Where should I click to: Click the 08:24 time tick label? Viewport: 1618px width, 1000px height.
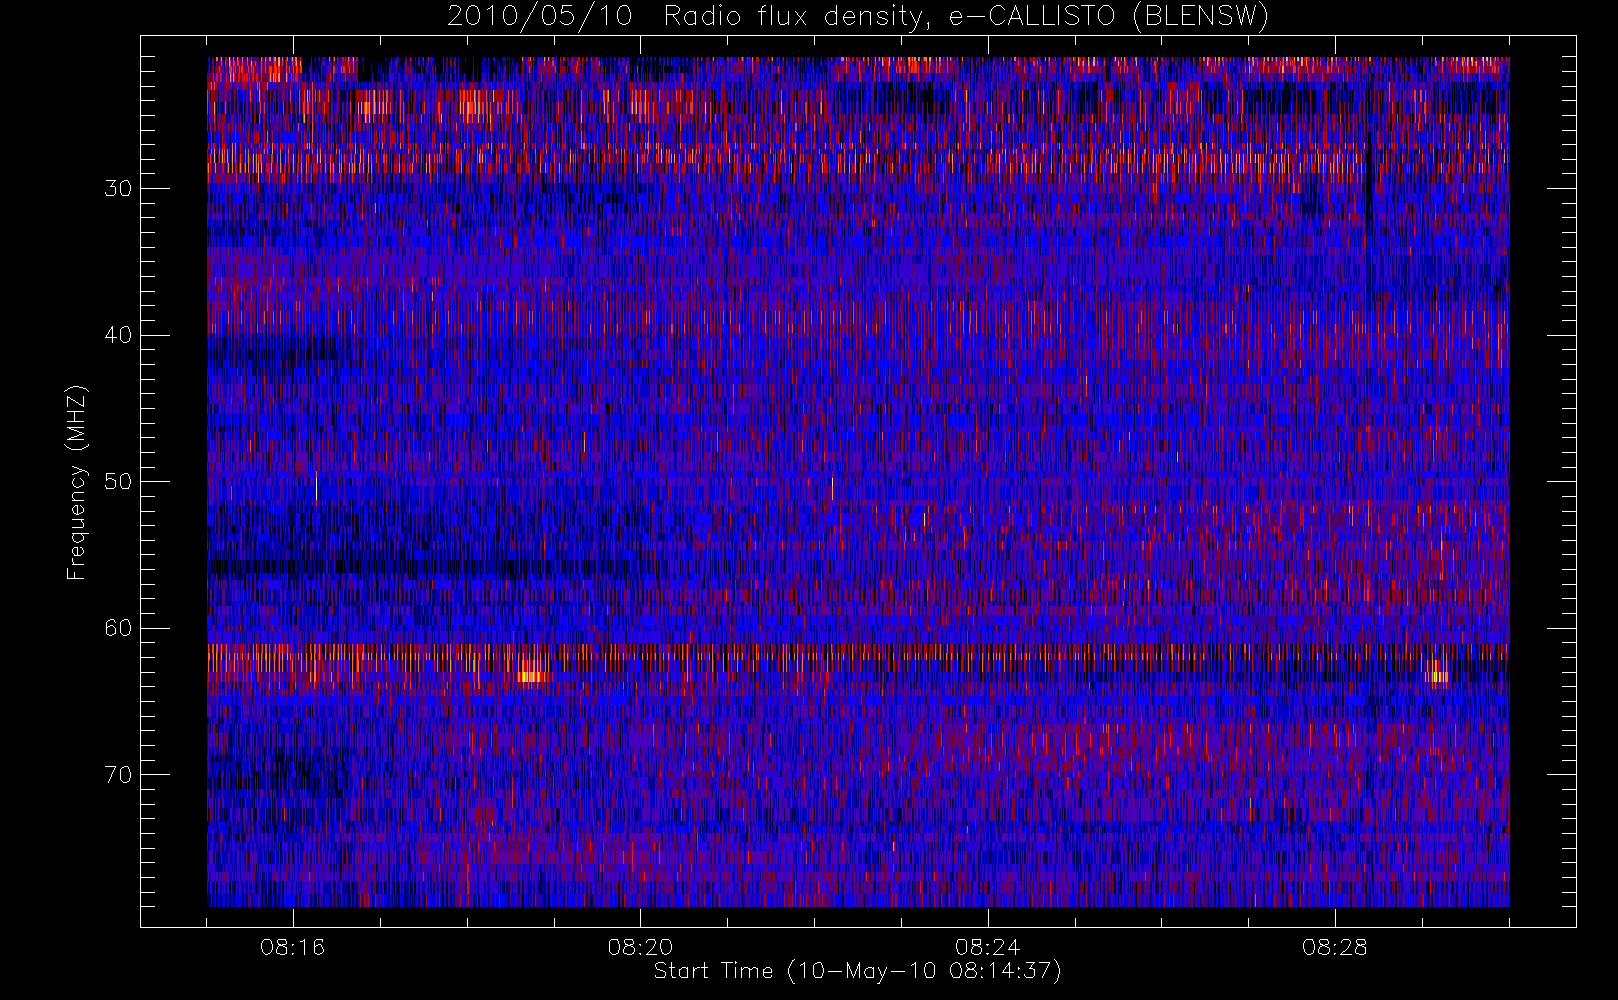click(987, 947)
